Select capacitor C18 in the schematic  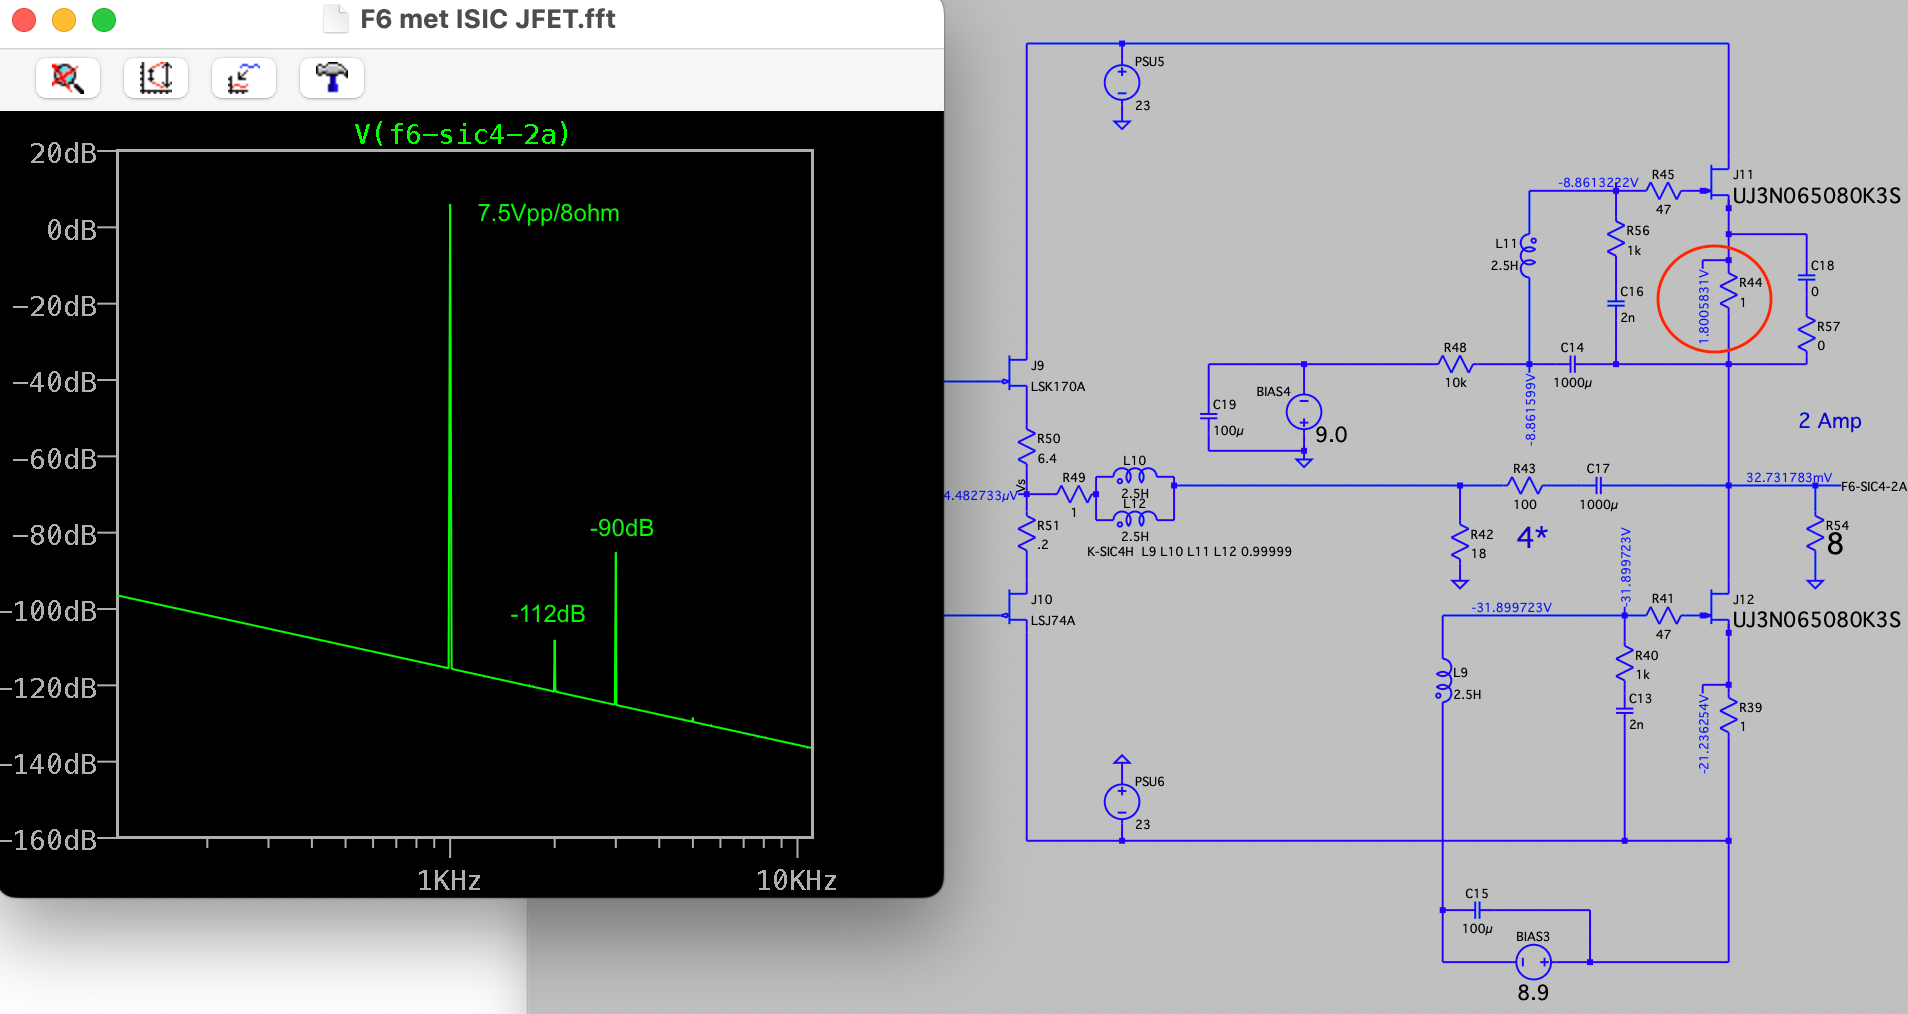pos(1806,277)
